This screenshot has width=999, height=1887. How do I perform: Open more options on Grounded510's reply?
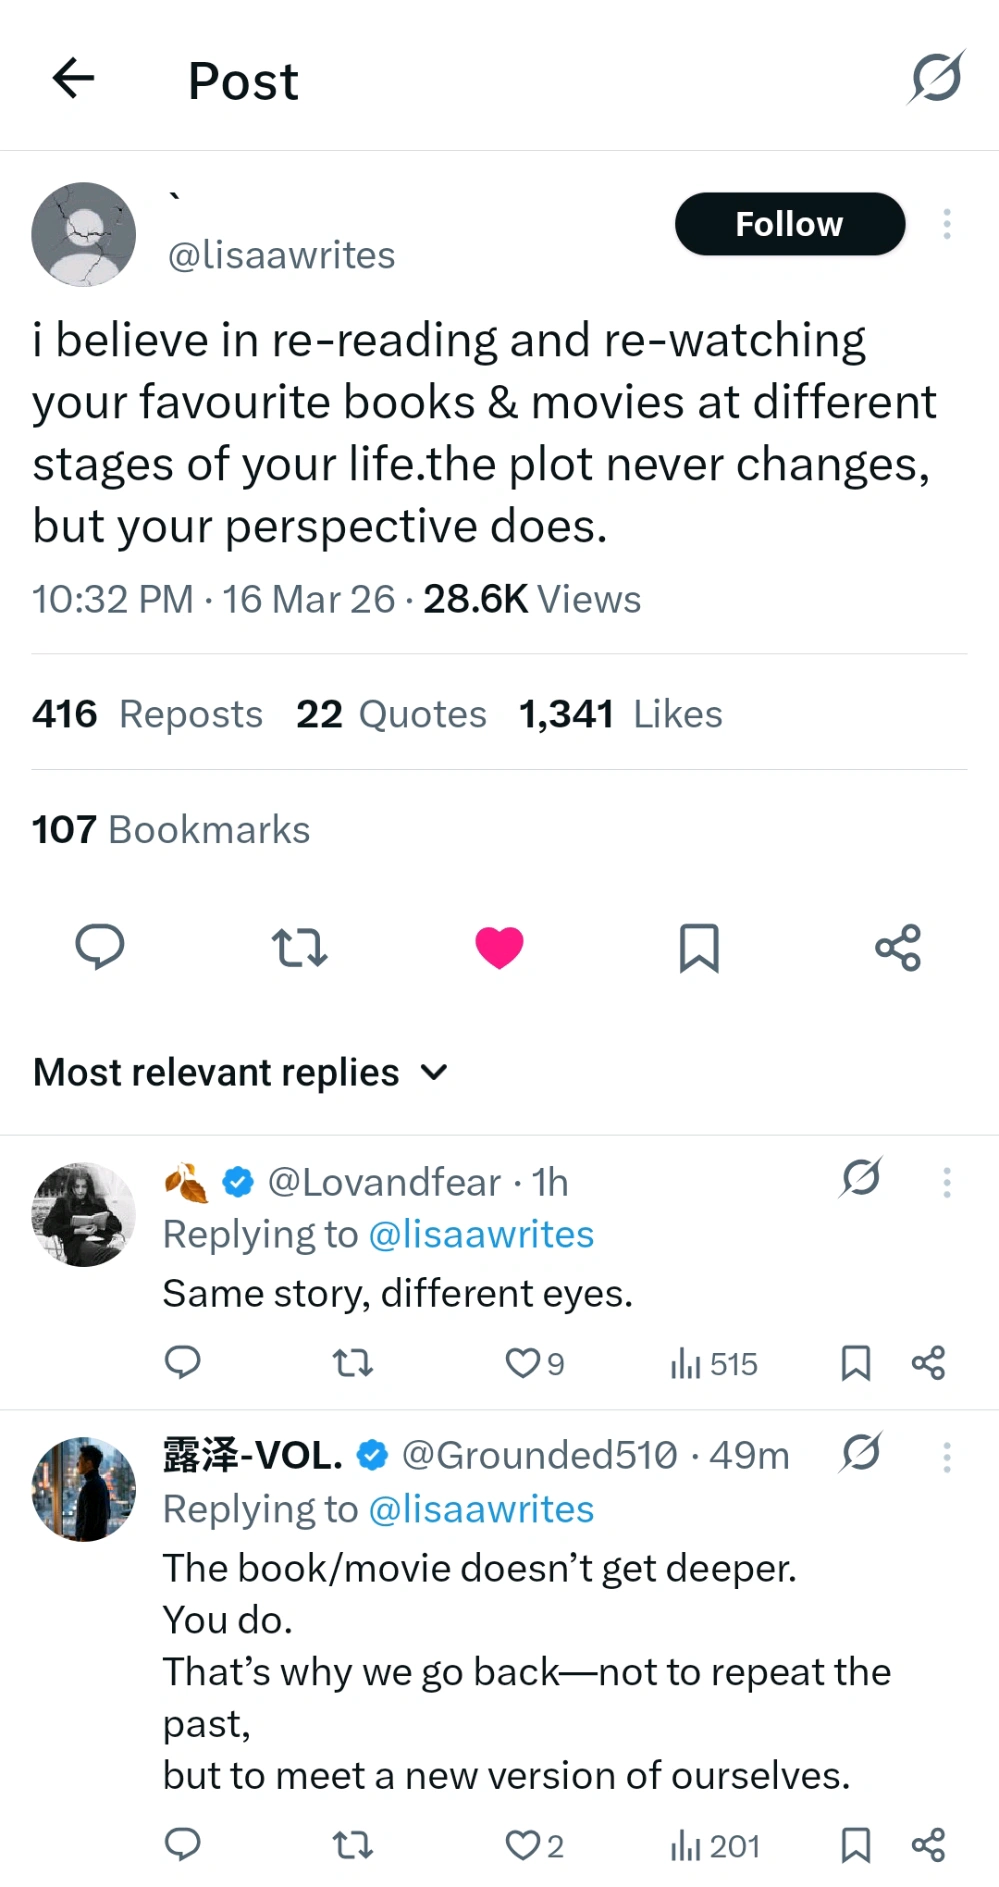click(946, 1456)
